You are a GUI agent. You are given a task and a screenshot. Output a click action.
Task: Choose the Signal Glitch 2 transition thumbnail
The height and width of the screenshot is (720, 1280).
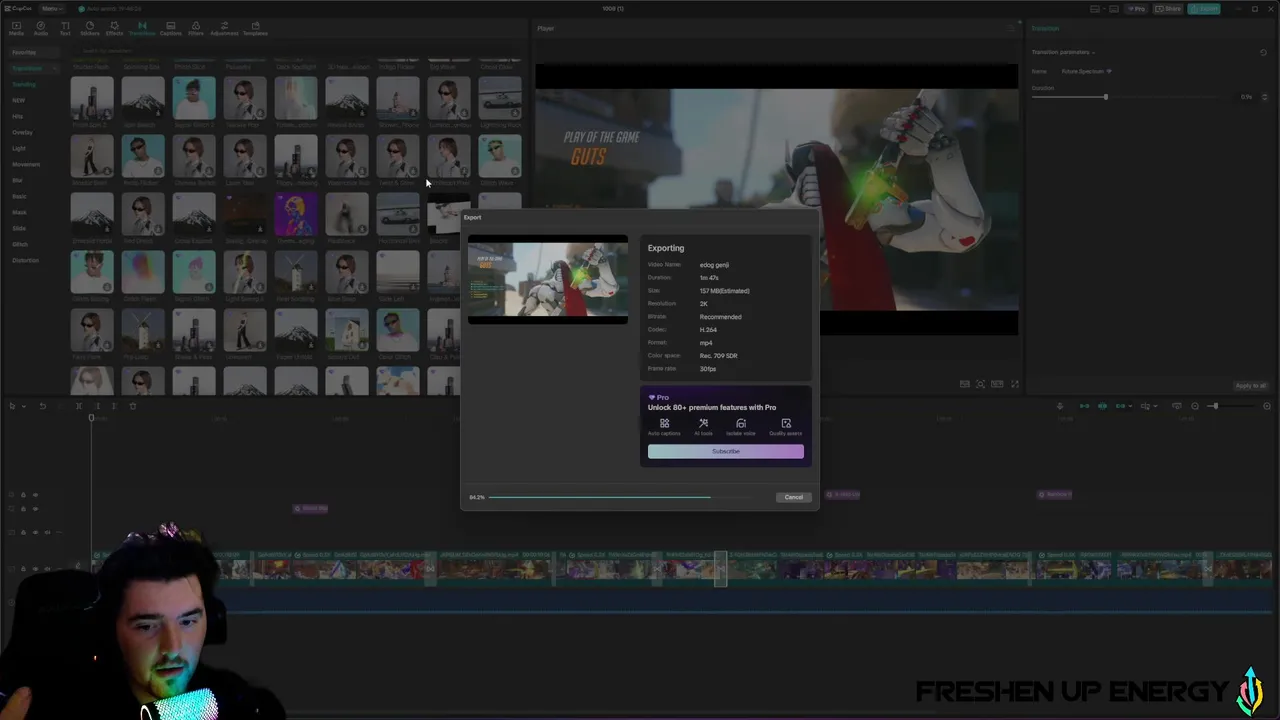194,98
